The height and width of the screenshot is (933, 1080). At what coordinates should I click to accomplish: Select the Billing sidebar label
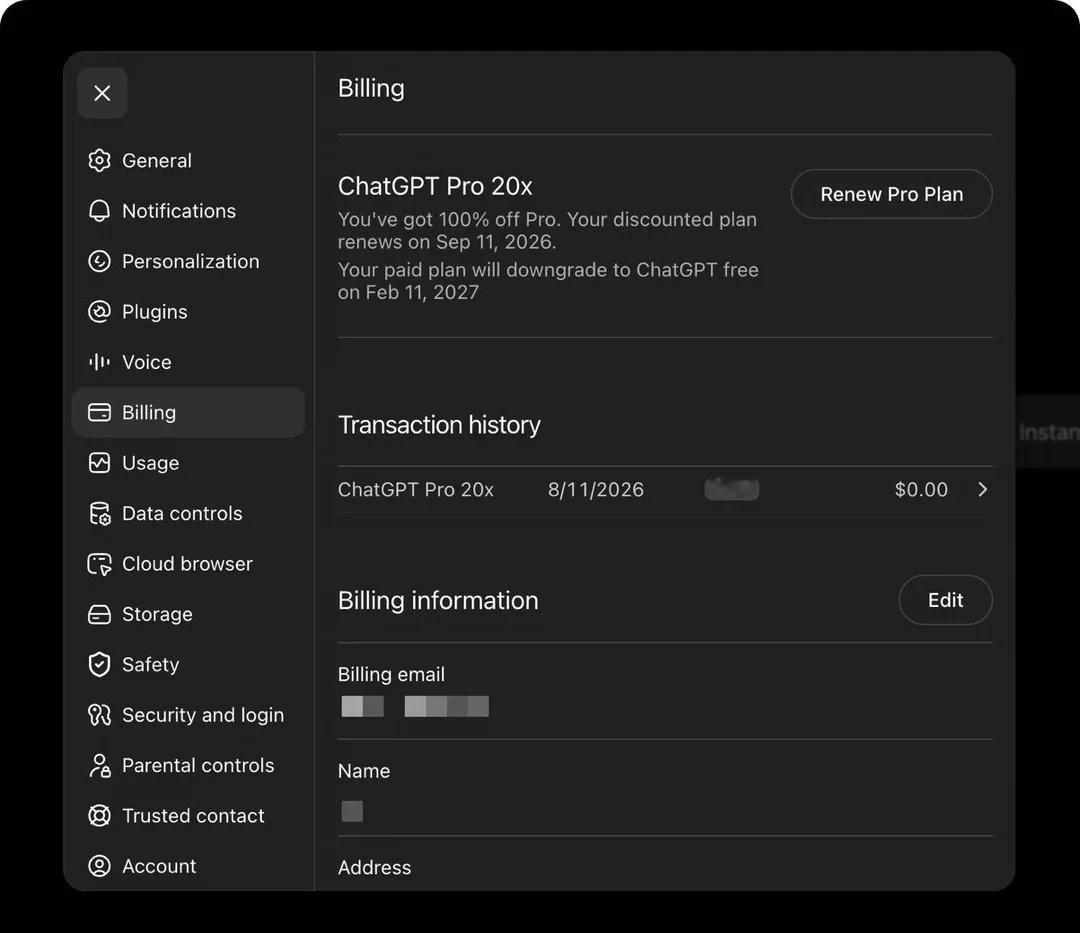149,412
